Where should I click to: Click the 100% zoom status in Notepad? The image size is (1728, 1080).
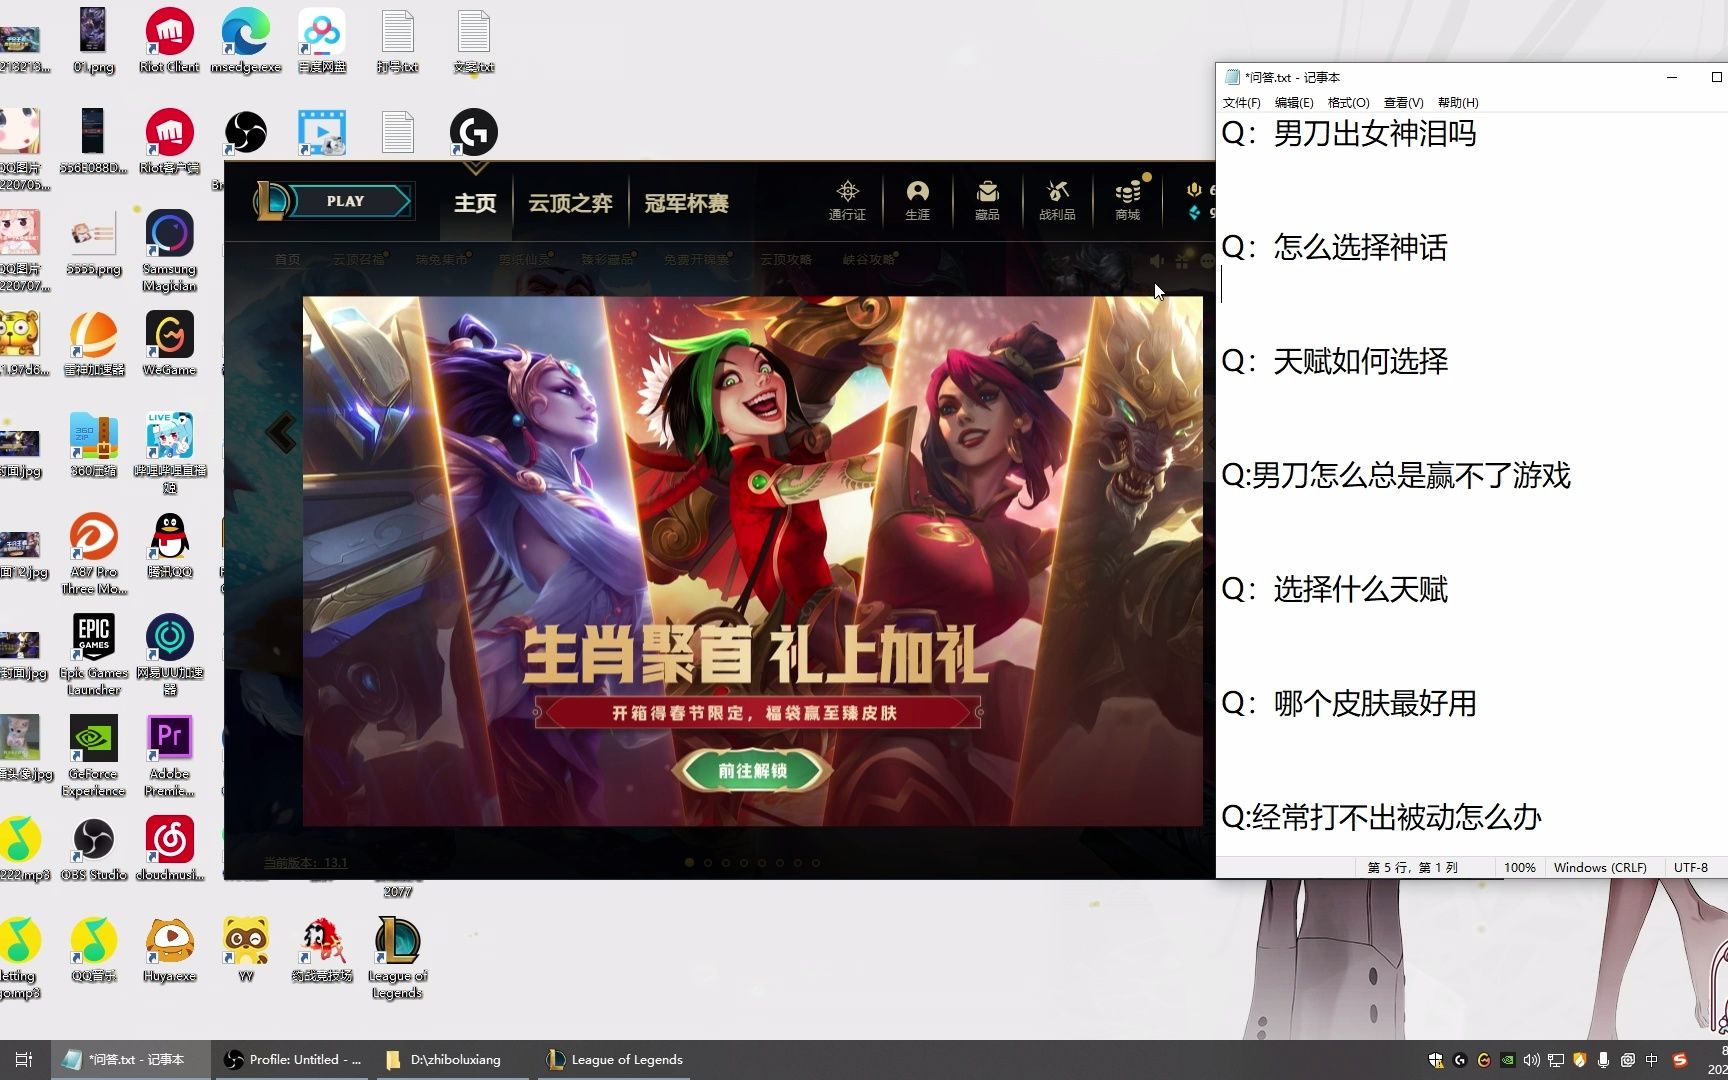(x=1519, y=867)
